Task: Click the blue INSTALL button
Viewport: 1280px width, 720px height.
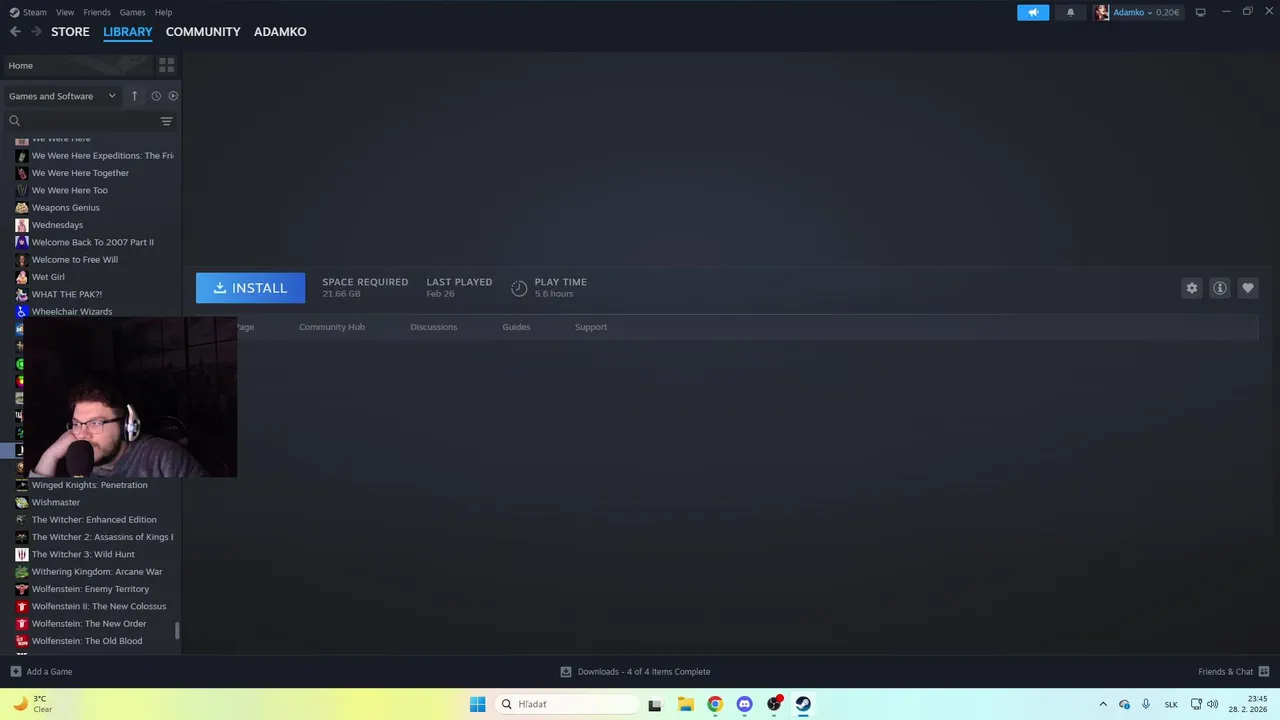Action: (x=250, y=288)
